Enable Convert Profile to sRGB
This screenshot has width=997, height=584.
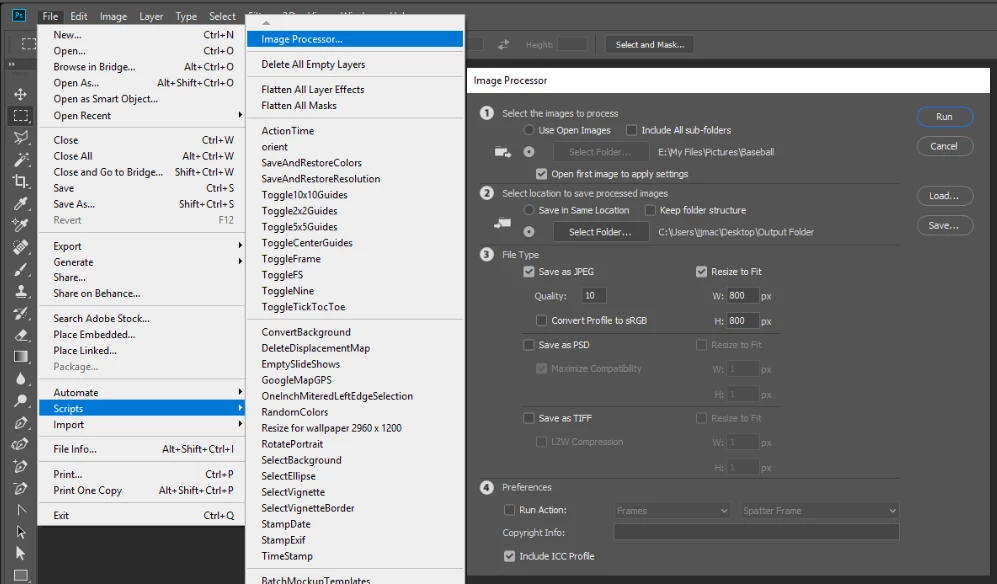click(x=541, y=321)
